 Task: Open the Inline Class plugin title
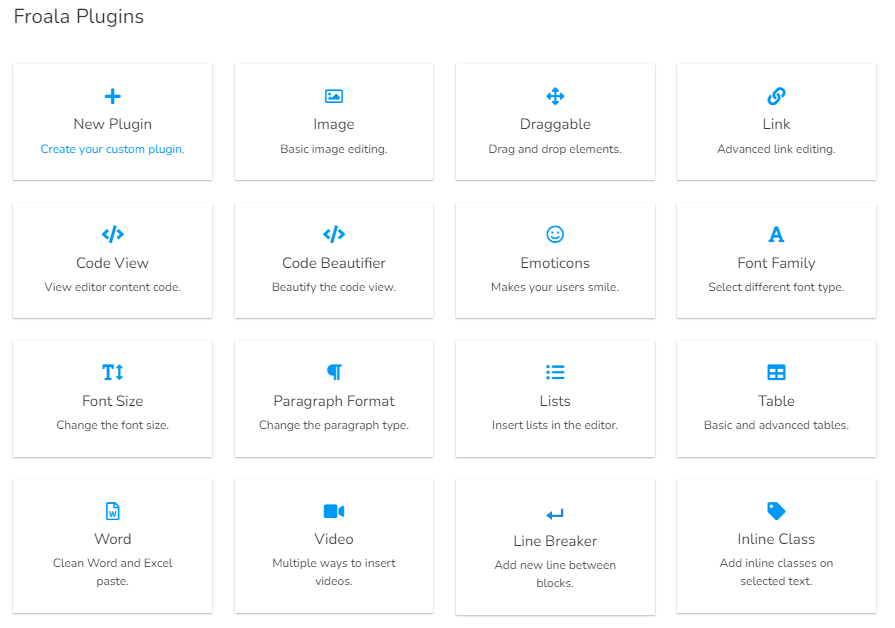[776, 539]
